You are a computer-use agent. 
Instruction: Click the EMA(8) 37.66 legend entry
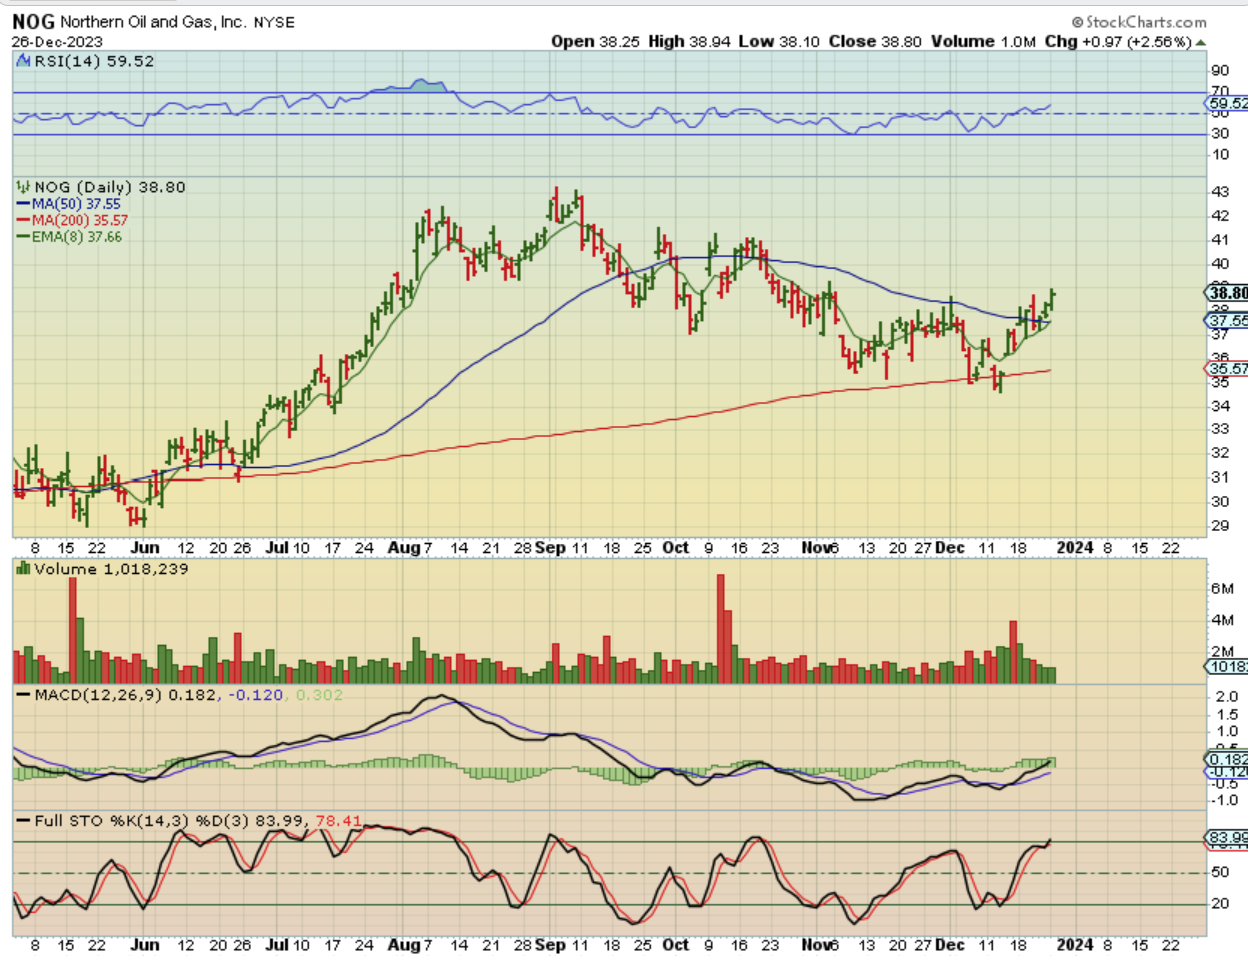tap(77, 237)
